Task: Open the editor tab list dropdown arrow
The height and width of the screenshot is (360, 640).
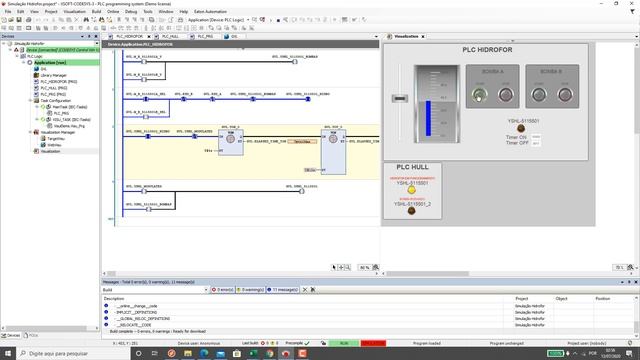Action: point(376,36)
